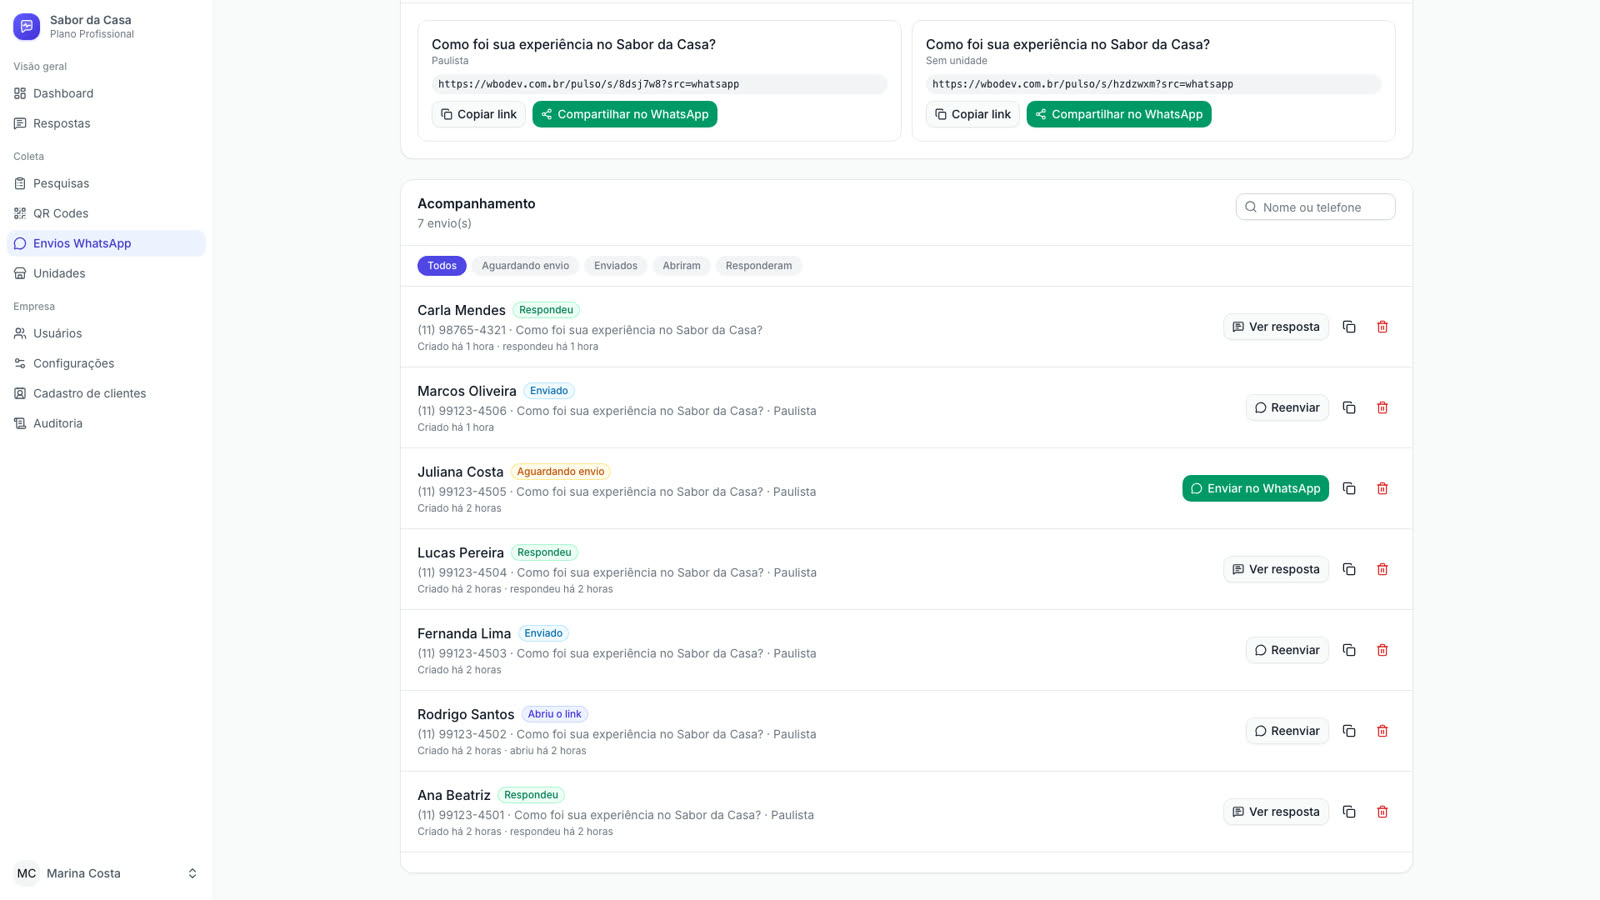Open Auditoria page
The image size is (1600, 900).
(x=106, y=423)
